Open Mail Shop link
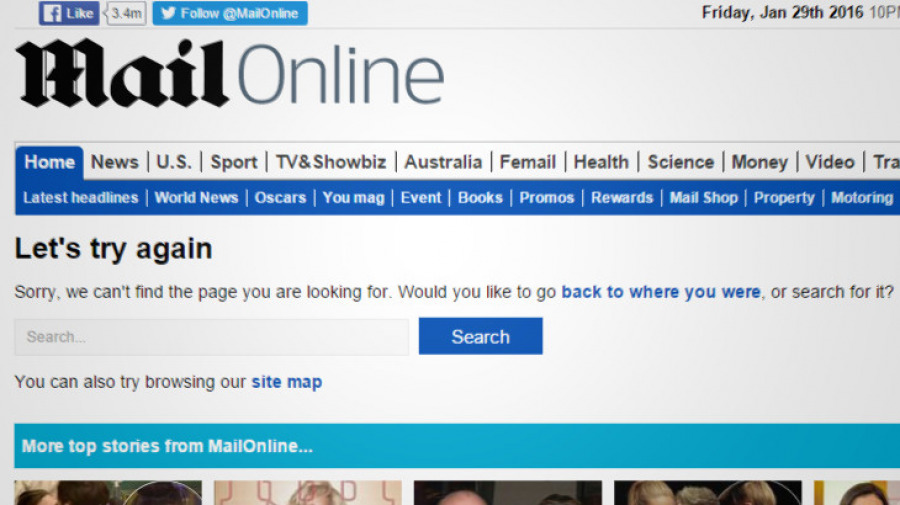The image size is (900, 505). [x=704, y=198]
